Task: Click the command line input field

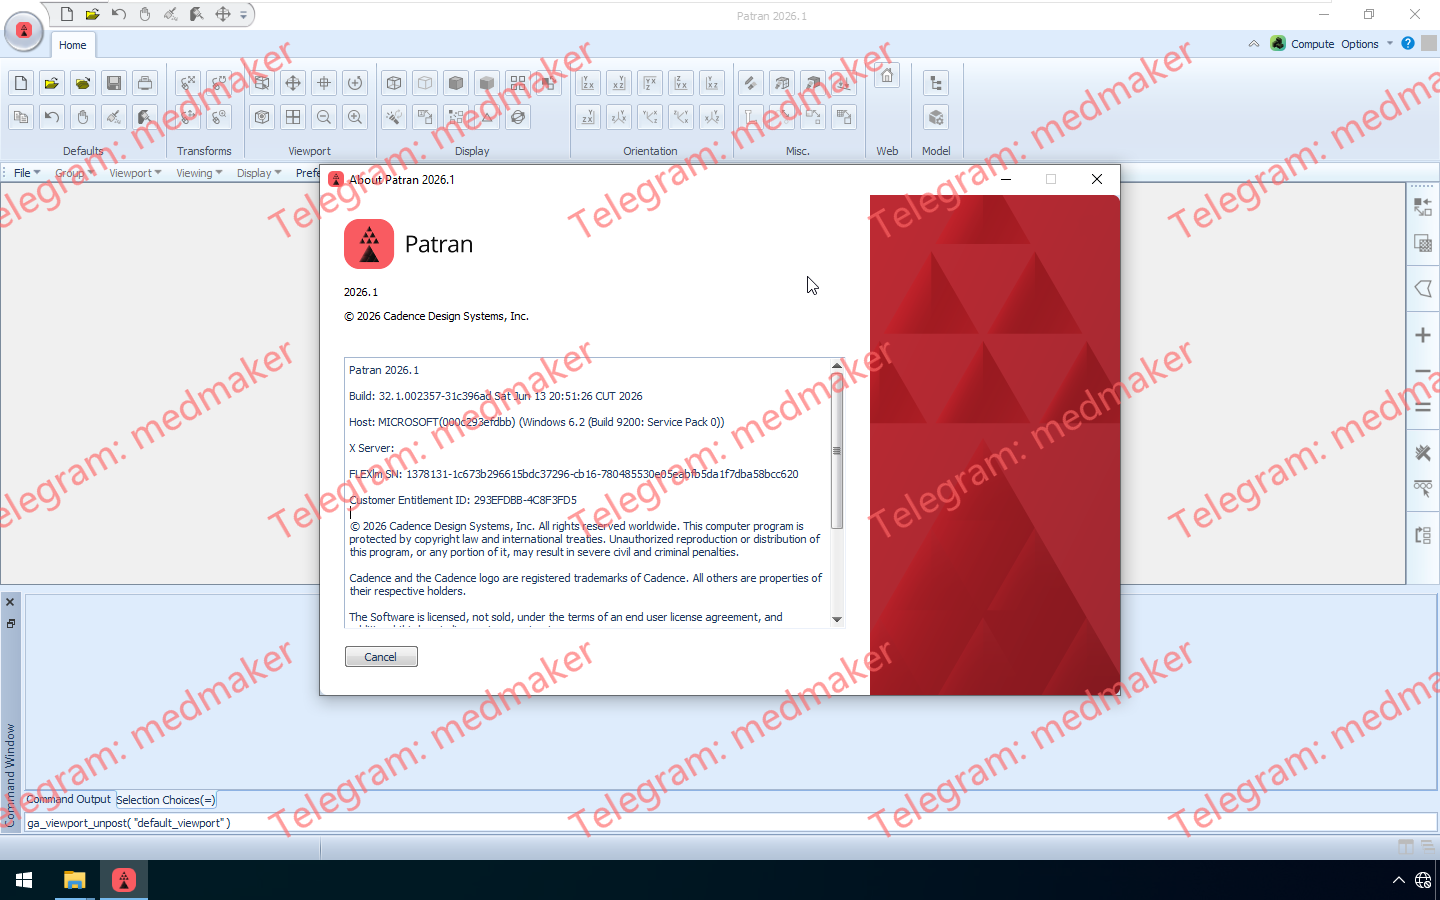Action: coord(730,823)
